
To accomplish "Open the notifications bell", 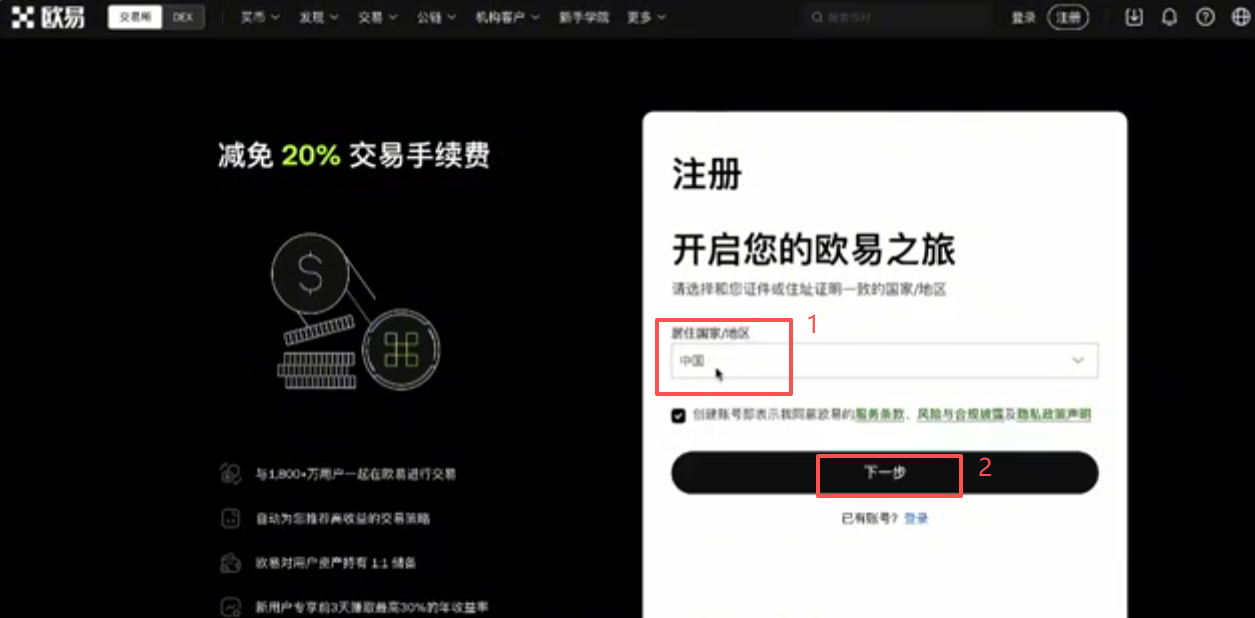I will [x=1169, y=17].
